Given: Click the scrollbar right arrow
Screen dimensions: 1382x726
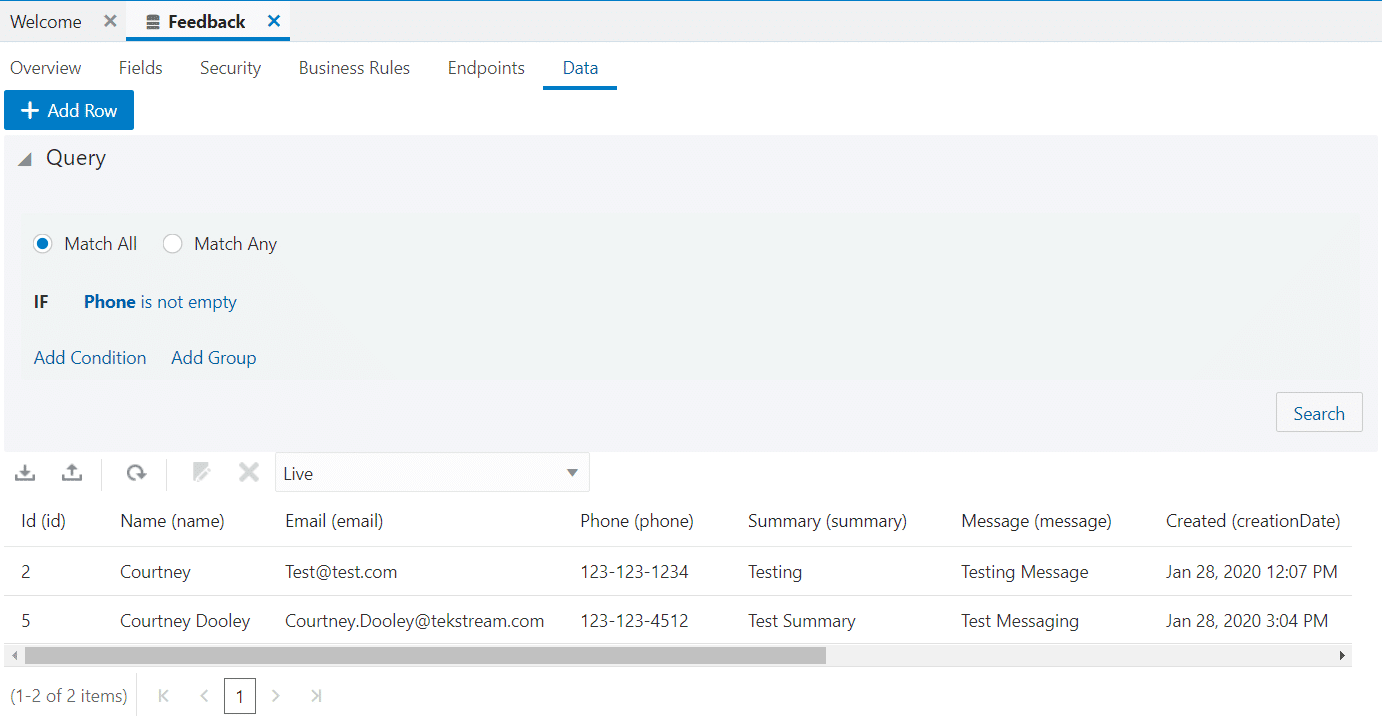Looking at the screenshot, I should 1343,656.
